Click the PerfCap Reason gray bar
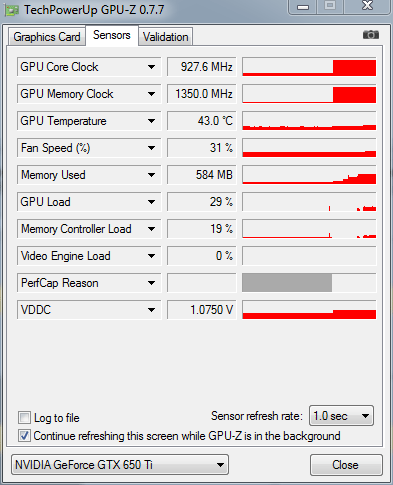The width and height of the screenshot is (393, 485). click(287, 283)
